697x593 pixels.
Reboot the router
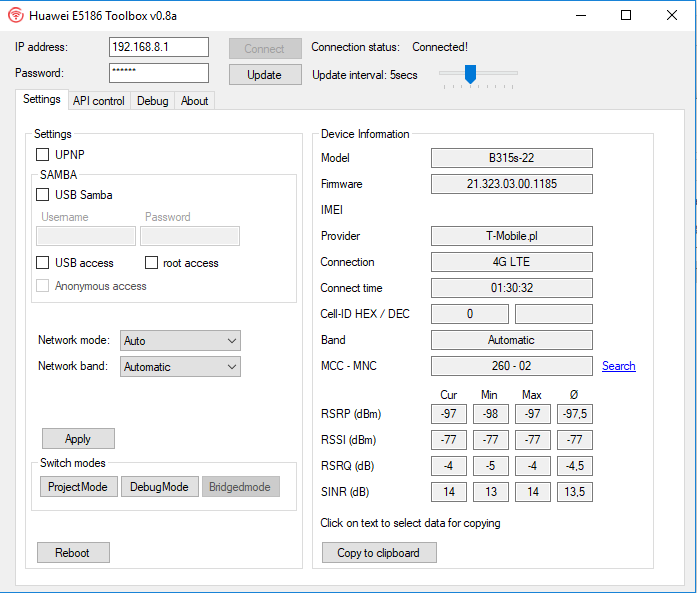pyautogui.click(x=73, y=553)
